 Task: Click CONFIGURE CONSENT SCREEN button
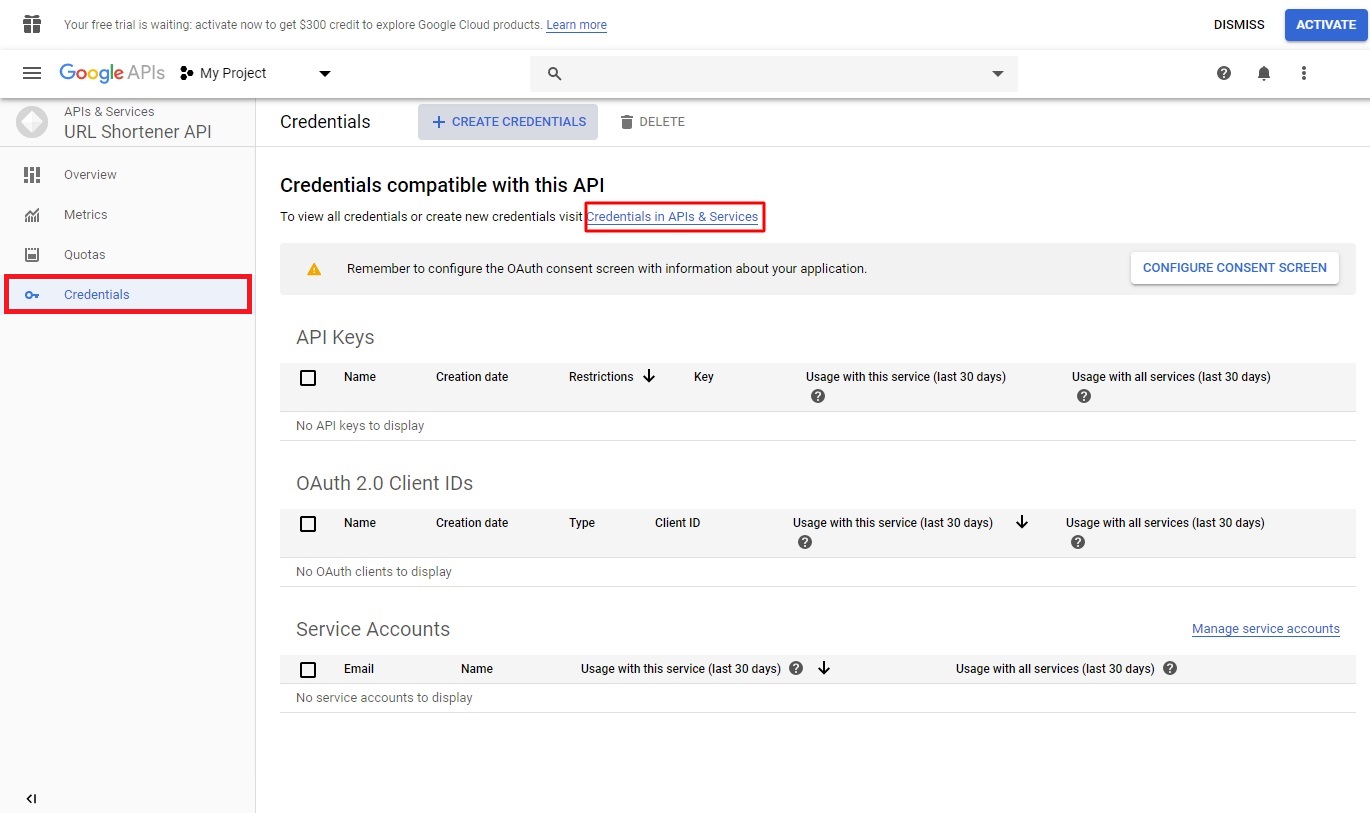pos(1235,268)
